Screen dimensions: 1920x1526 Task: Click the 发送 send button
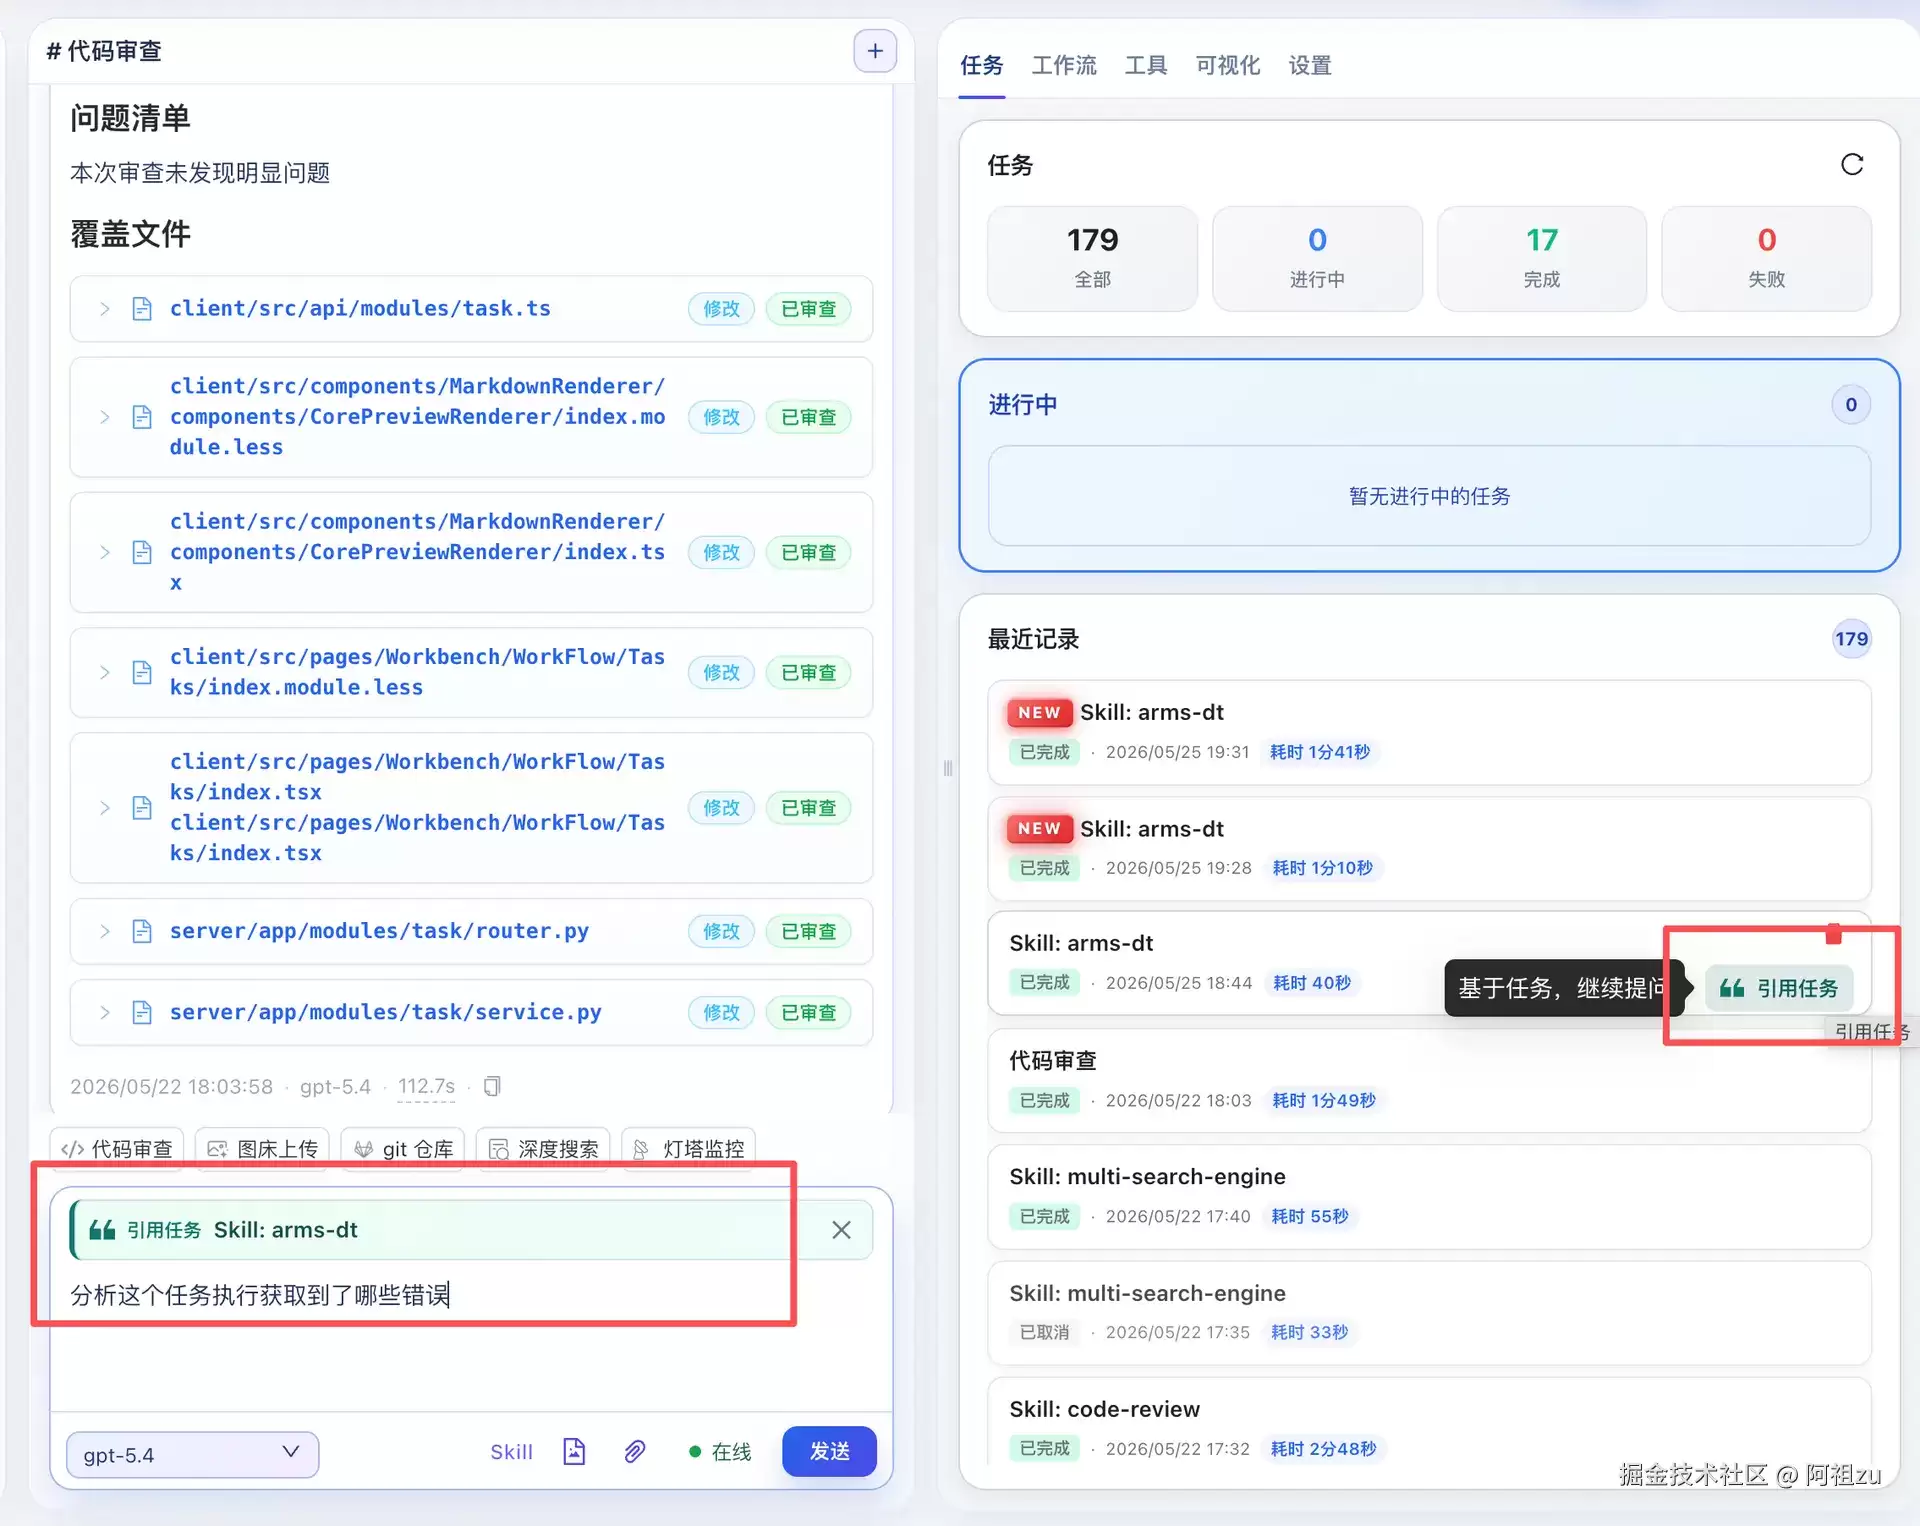829,1451
